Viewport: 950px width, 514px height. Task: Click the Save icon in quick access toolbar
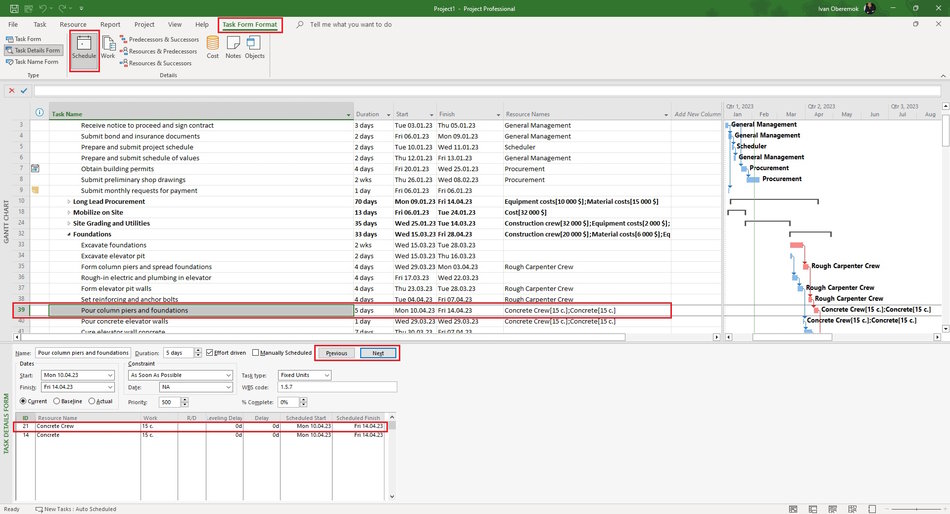coord(13,8)
